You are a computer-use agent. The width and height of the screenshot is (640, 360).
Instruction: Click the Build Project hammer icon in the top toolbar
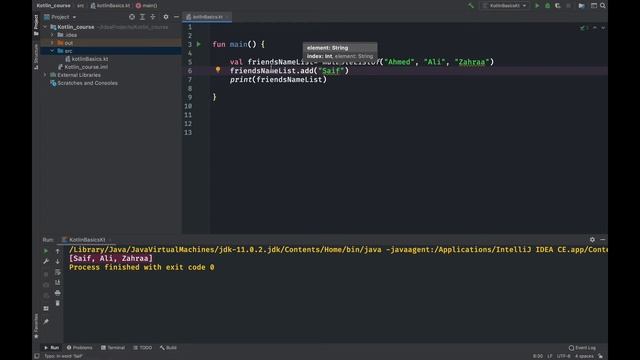point(471,6)
